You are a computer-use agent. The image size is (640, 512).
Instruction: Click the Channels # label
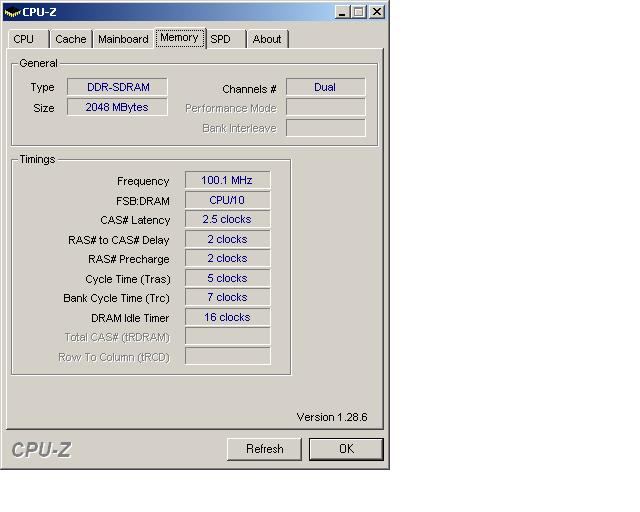[249, 89]
